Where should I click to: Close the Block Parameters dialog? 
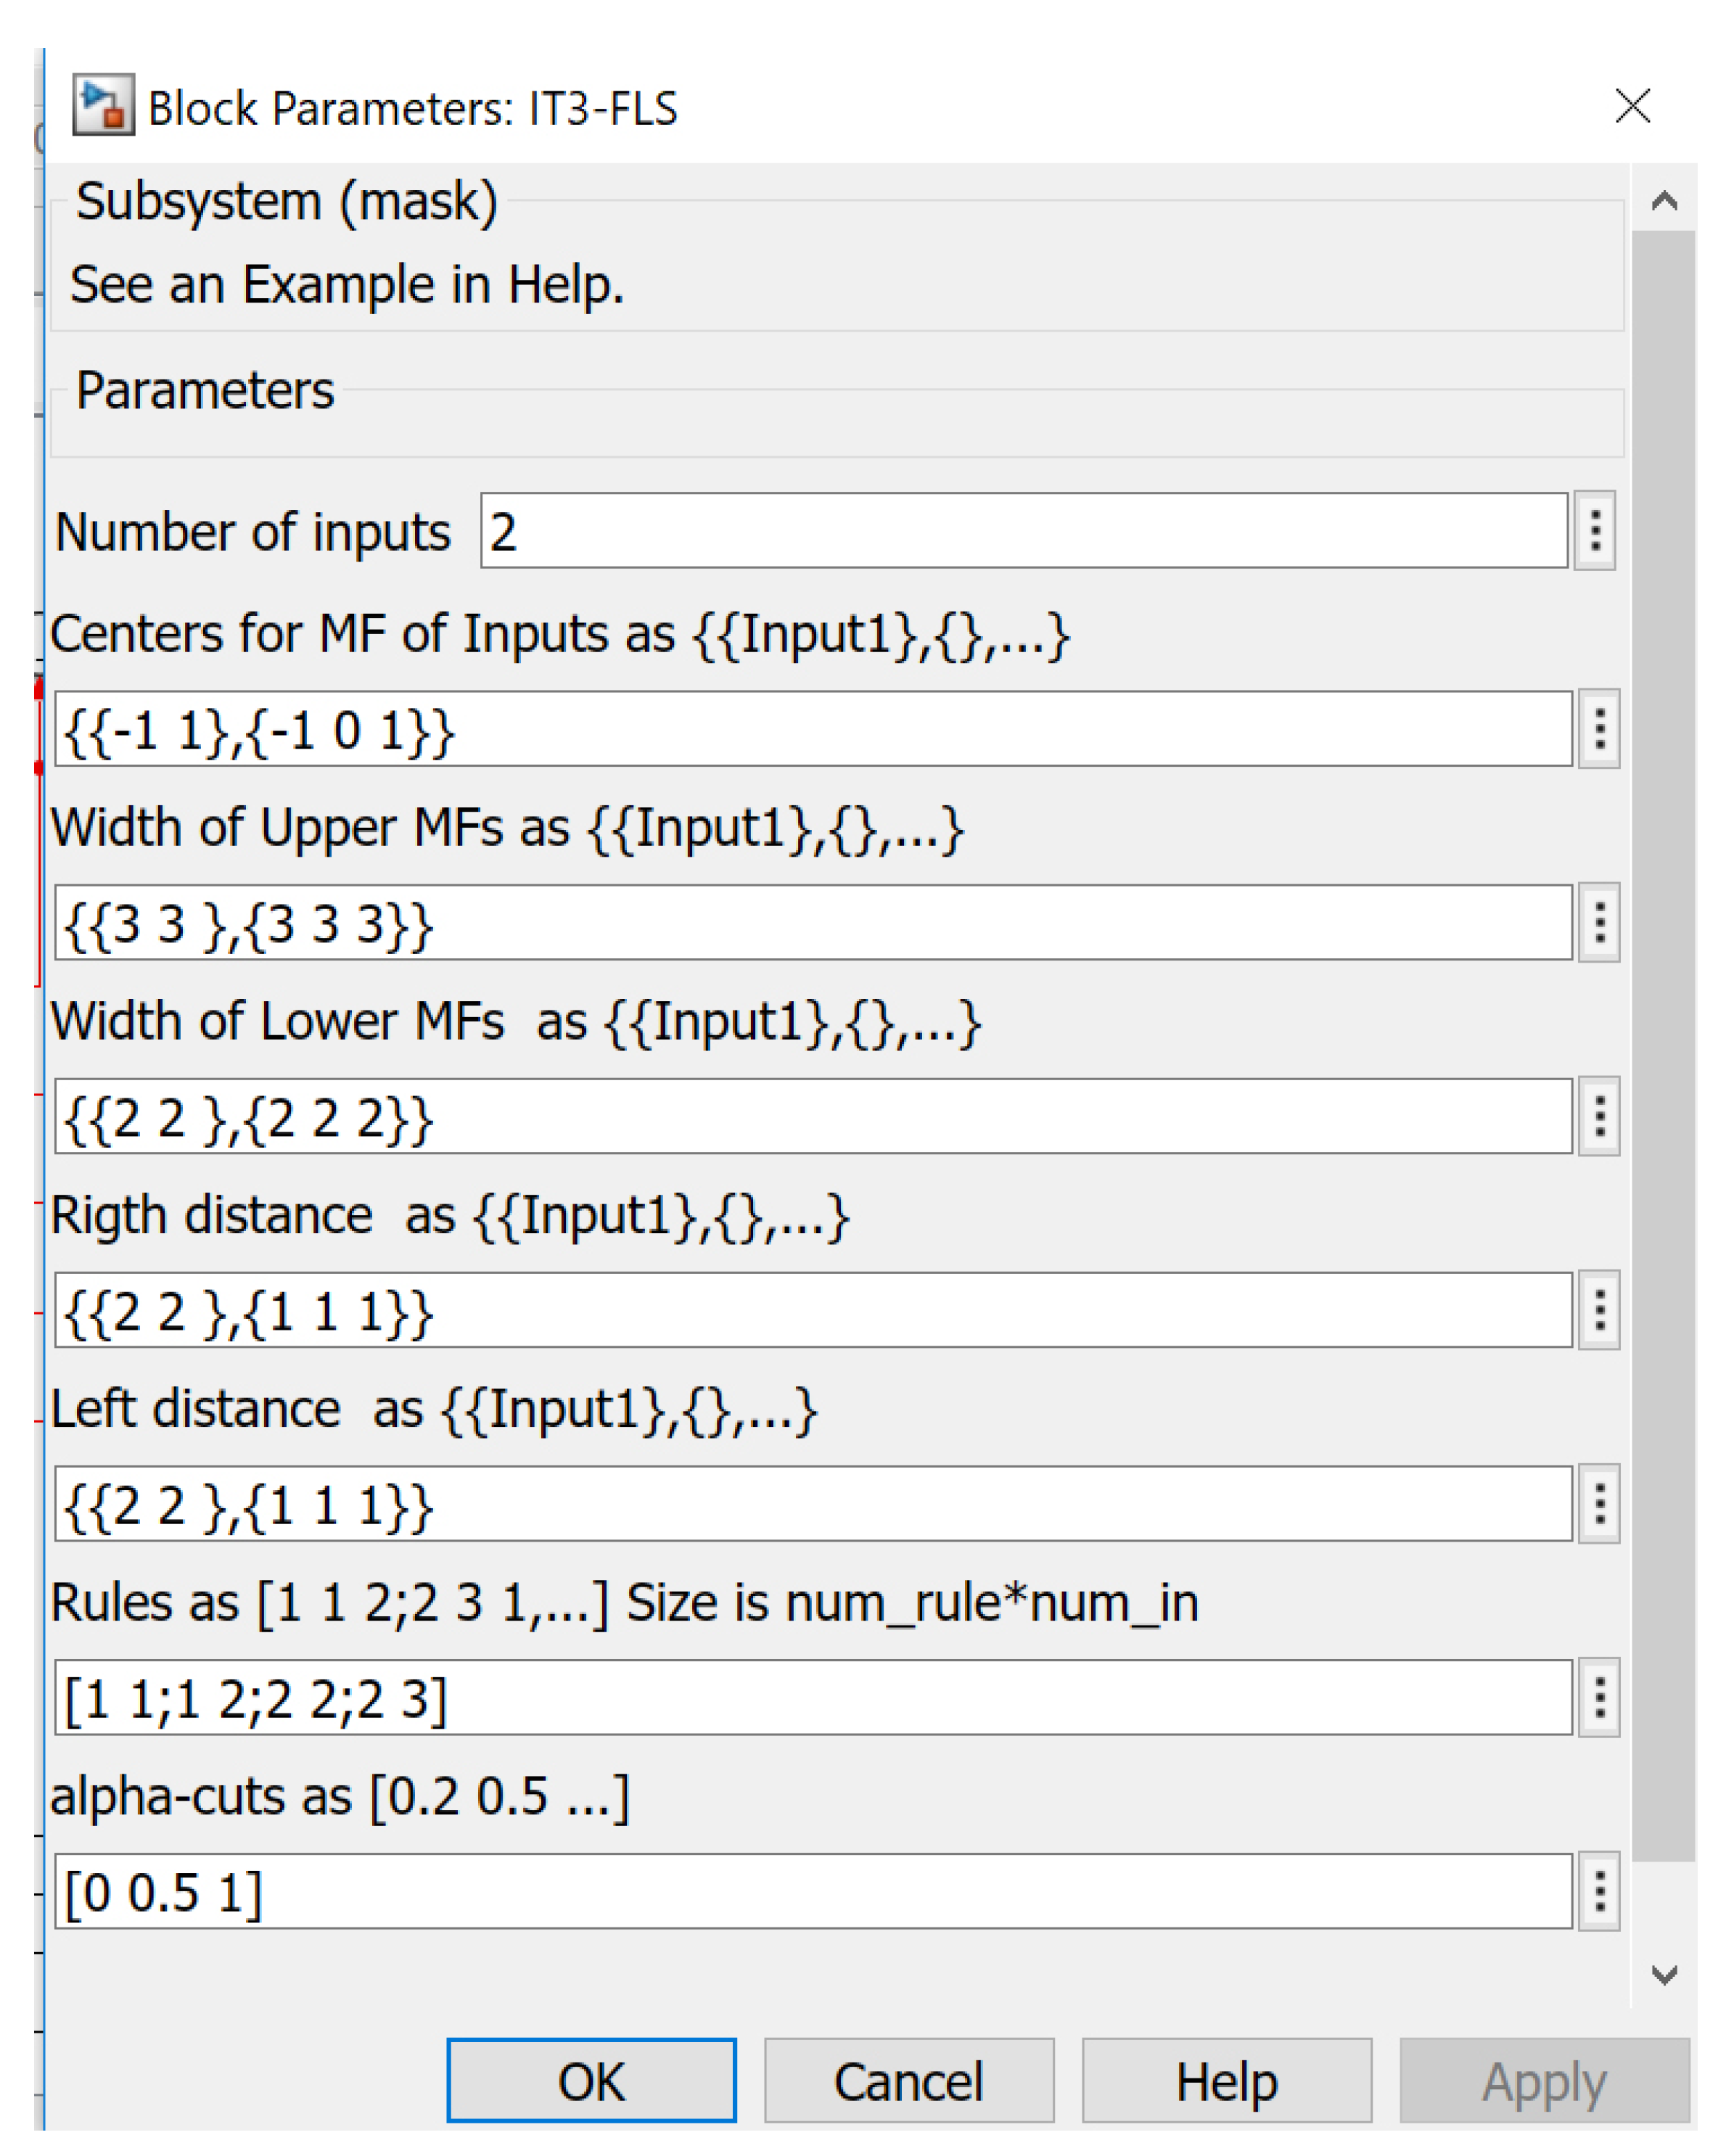click(1632, 105)
